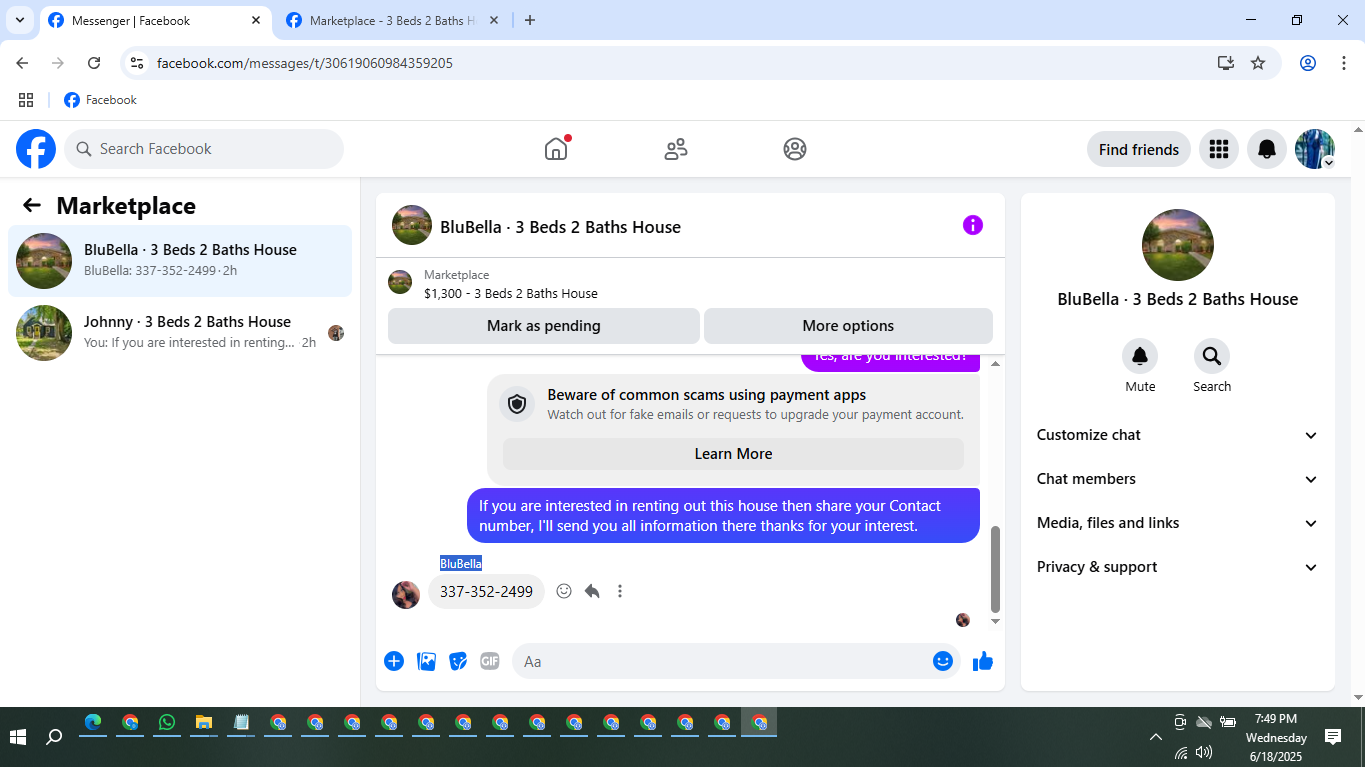The height and width of the screenshot is (767, 1365).
Task: Open the Windows Start menu
Action: [18, 737]
